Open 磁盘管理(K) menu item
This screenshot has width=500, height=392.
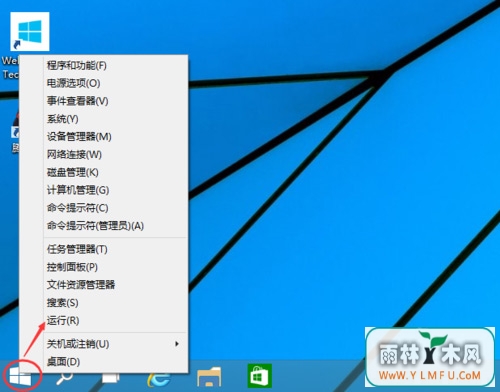104,172
